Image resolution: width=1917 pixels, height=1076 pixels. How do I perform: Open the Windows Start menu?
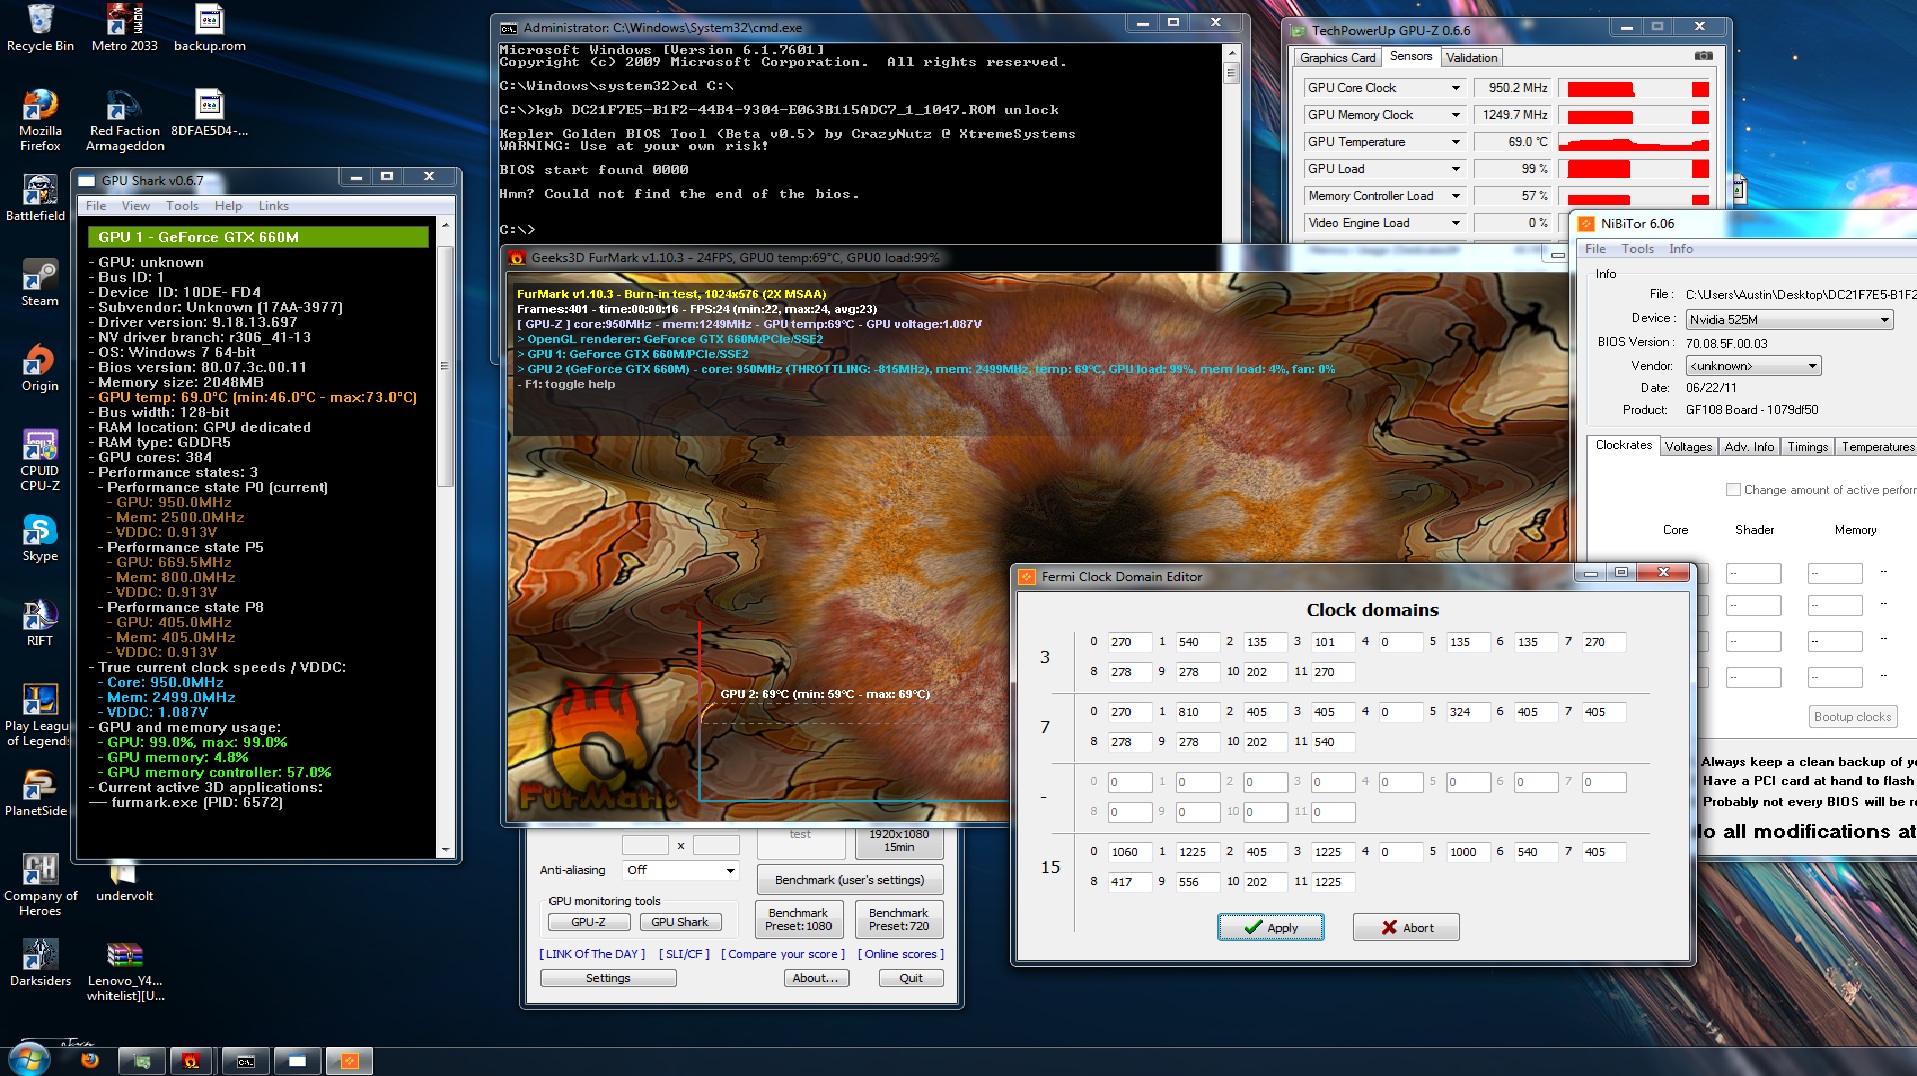27,1060
